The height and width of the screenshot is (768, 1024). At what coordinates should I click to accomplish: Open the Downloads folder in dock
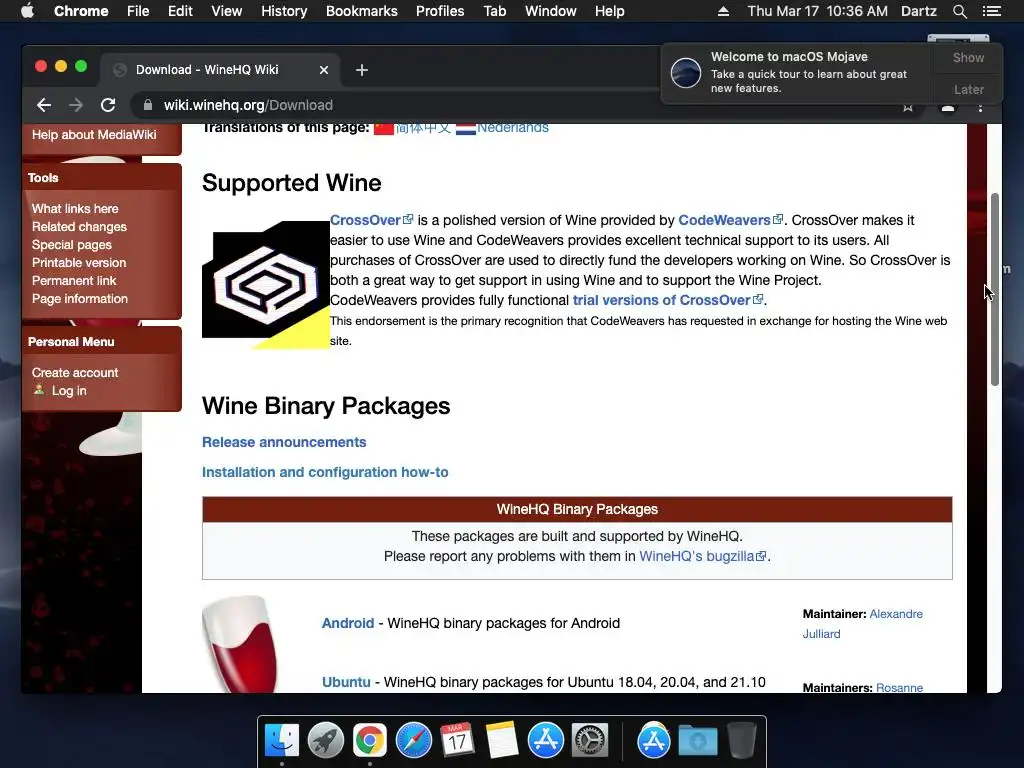coord(697,741)
